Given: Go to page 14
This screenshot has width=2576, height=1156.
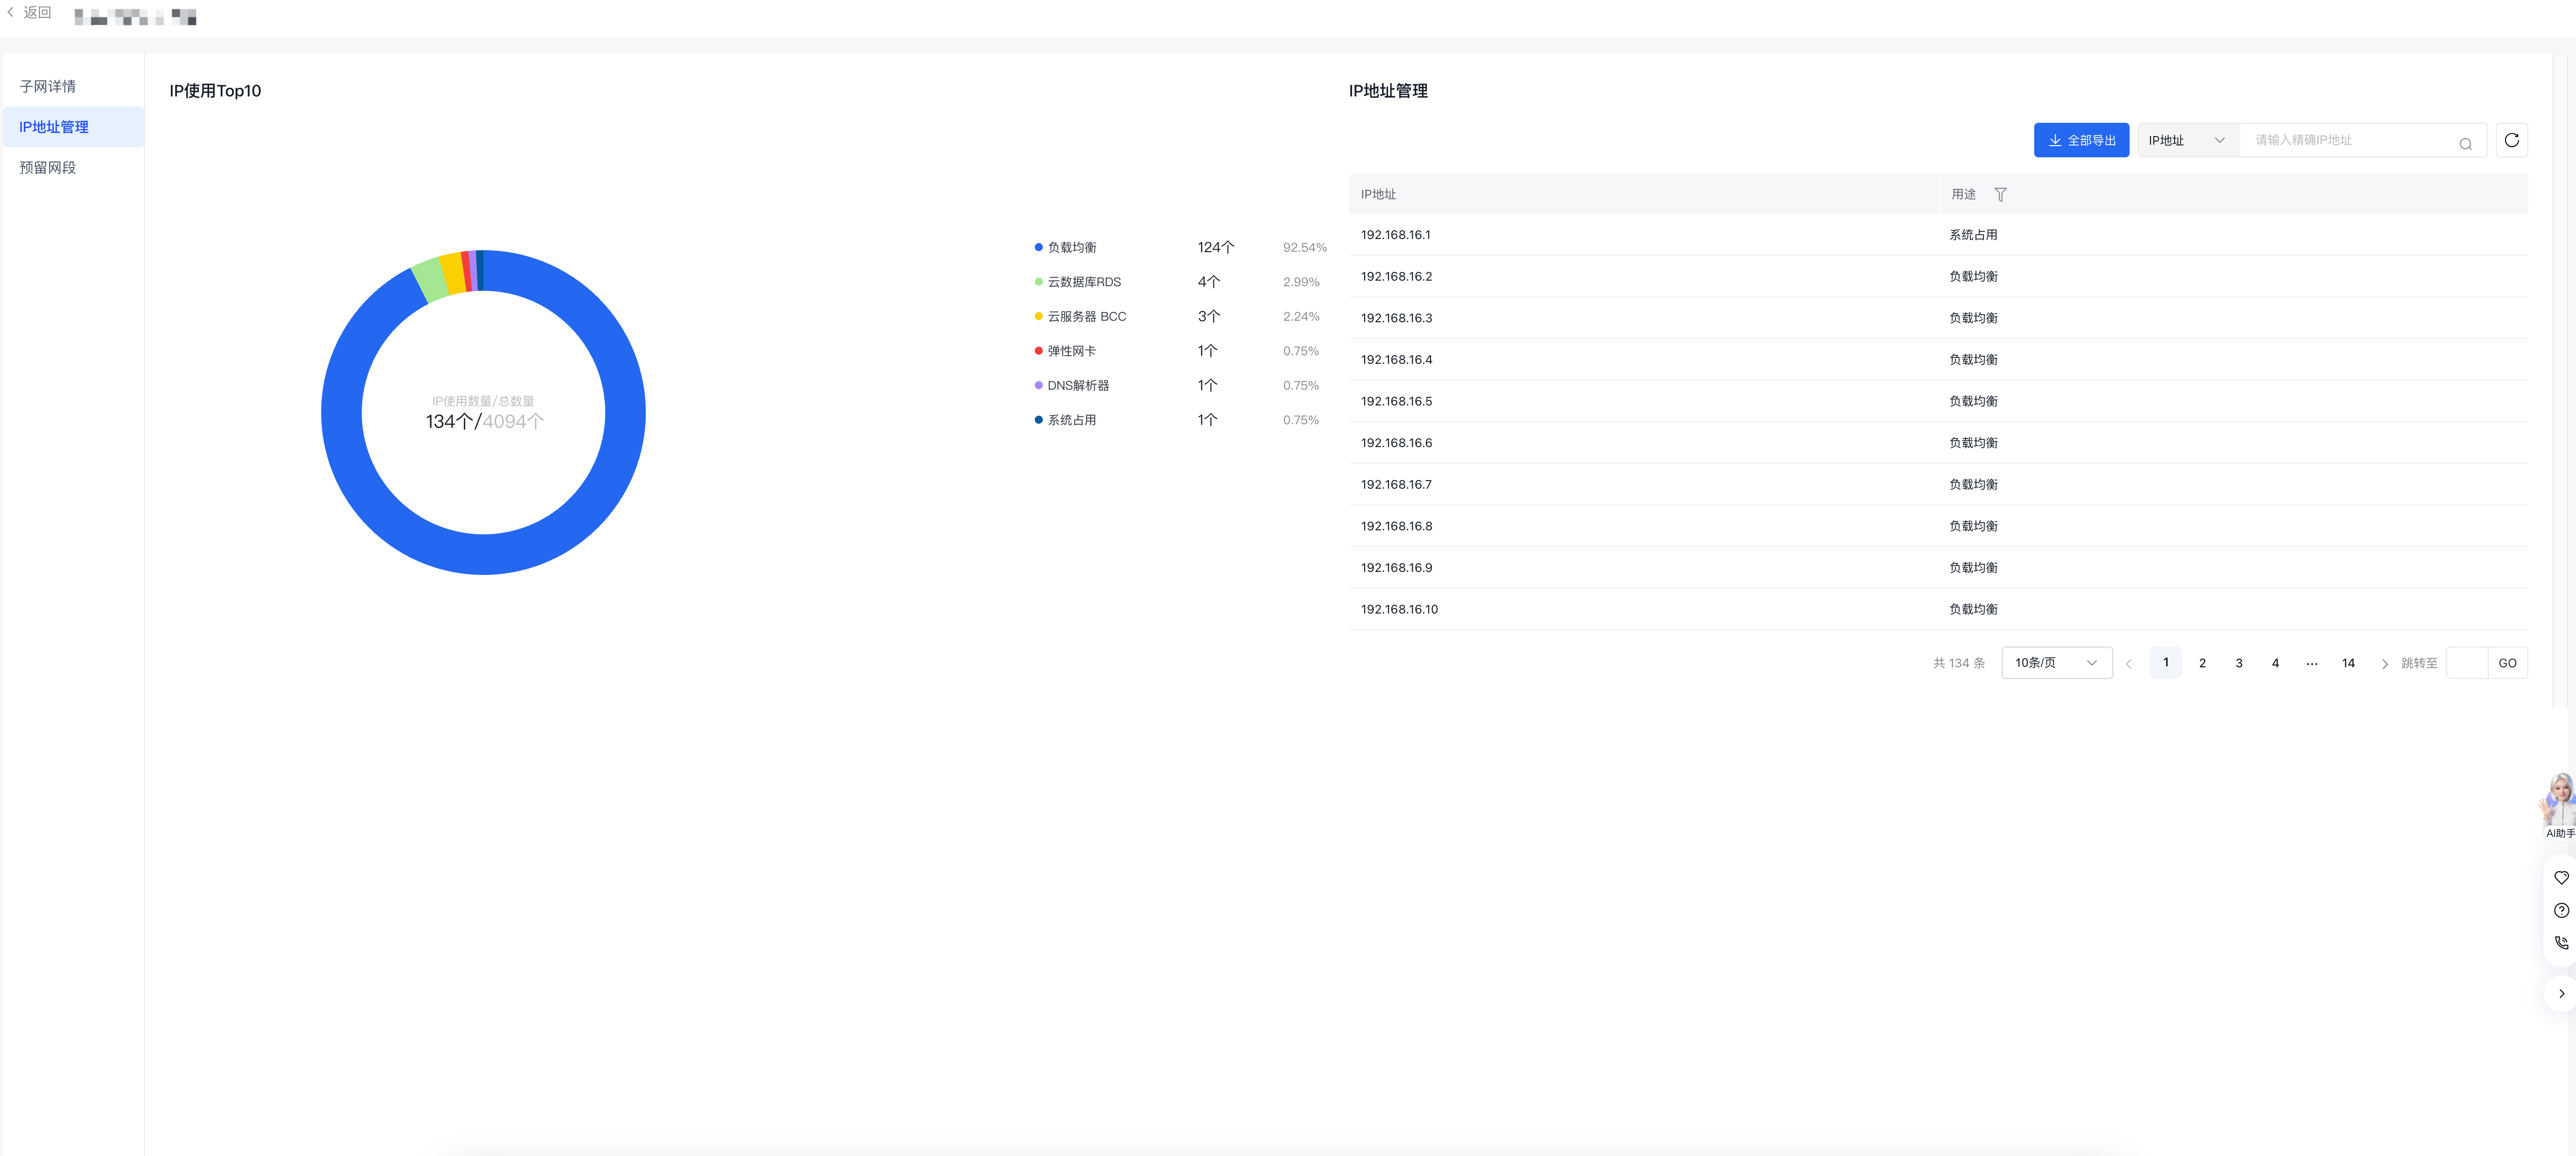Looking at the screenshot, I should click(x=2348, y=662).
